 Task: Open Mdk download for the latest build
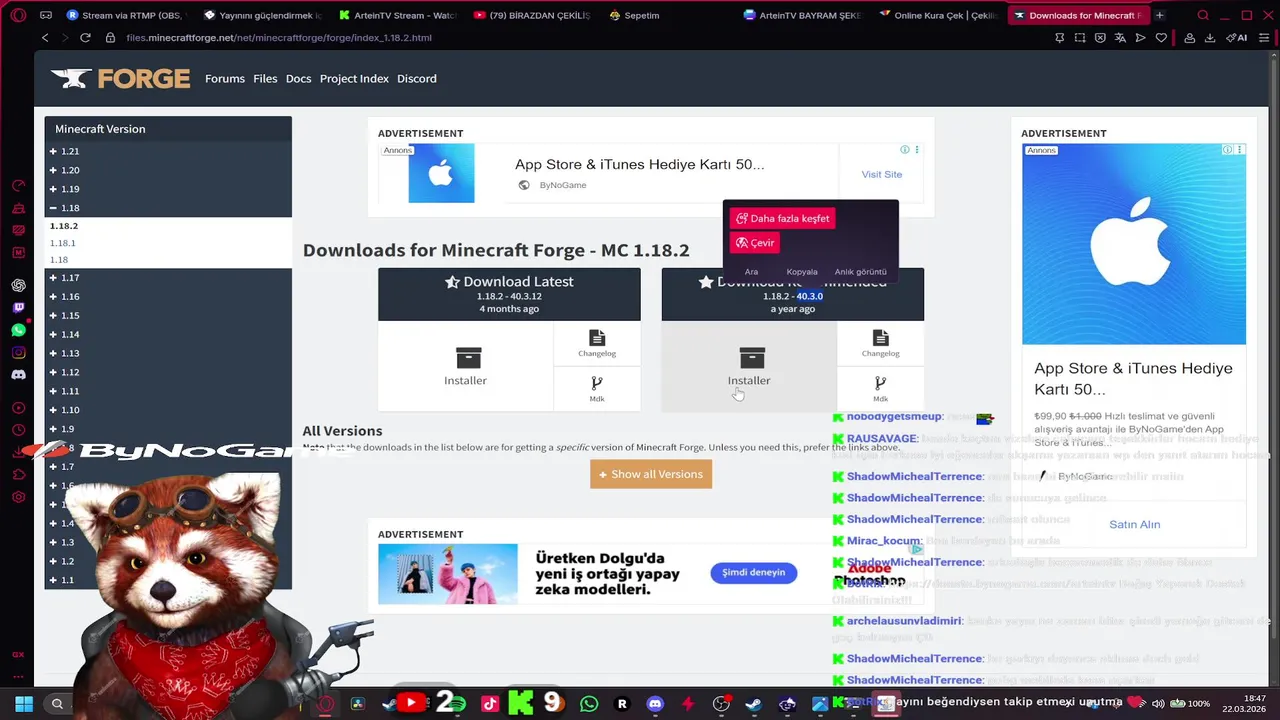(597, 388)
